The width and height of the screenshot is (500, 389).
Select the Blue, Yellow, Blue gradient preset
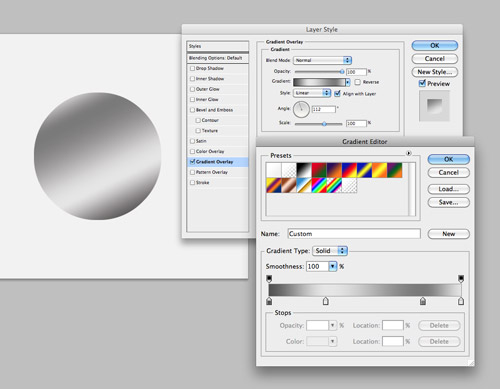[x=364, y=170]
